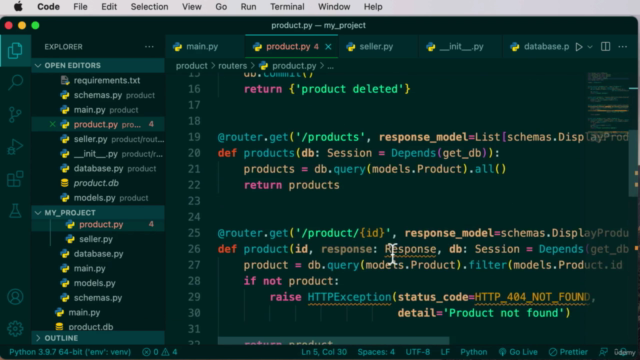Click the Python 3.9.7 interpreter selector
The width and height of the screenshot is (640, 360).
pyautogui.click(x=70, y=352)
